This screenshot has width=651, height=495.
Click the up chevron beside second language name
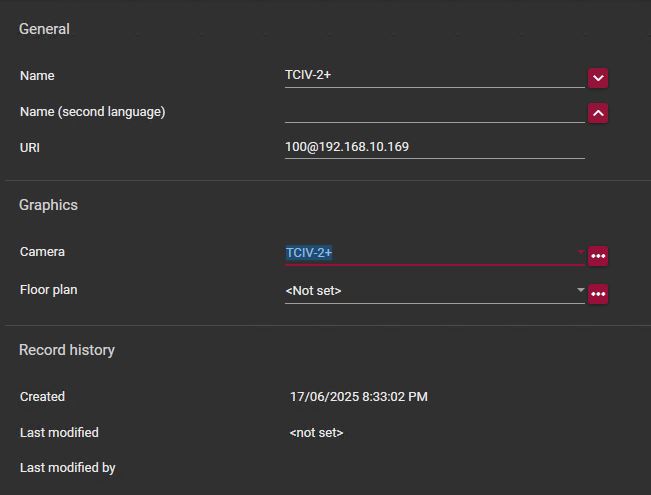[598, 113]
